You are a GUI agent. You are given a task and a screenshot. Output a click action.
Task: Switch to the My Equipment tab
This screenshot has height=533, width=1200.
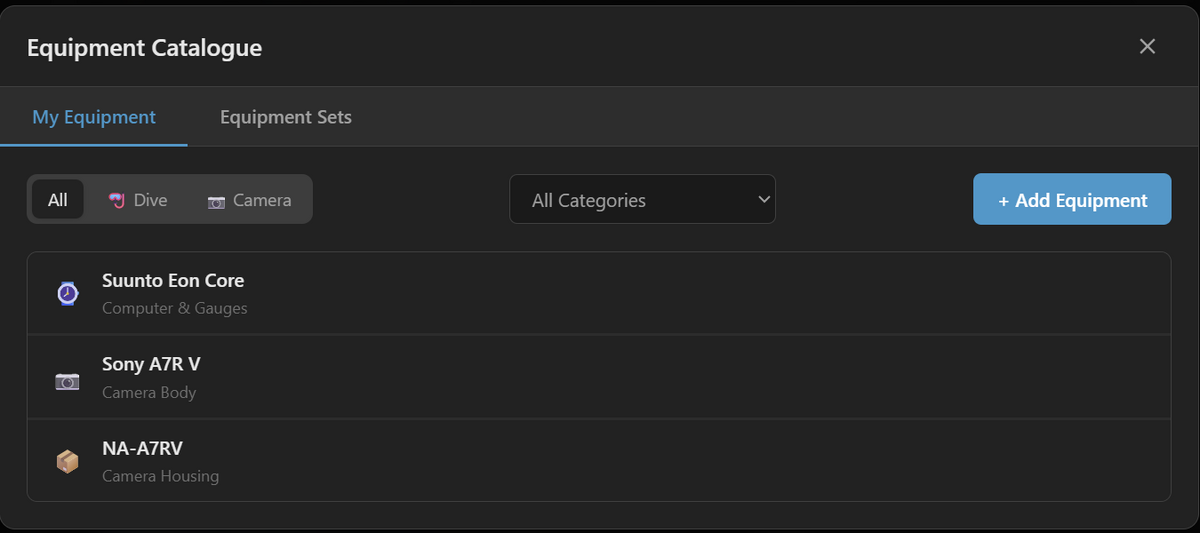tap(94, 117)
